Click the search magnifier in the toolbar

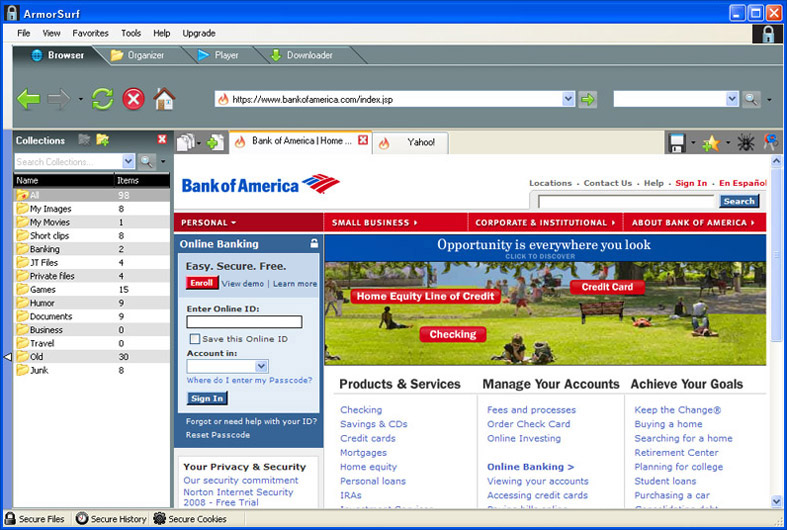click(751, 99)
